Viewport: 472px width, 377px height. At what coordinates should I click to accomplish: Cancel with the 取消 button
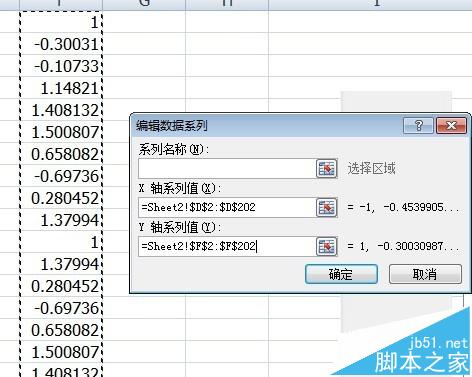click(425, 274)
